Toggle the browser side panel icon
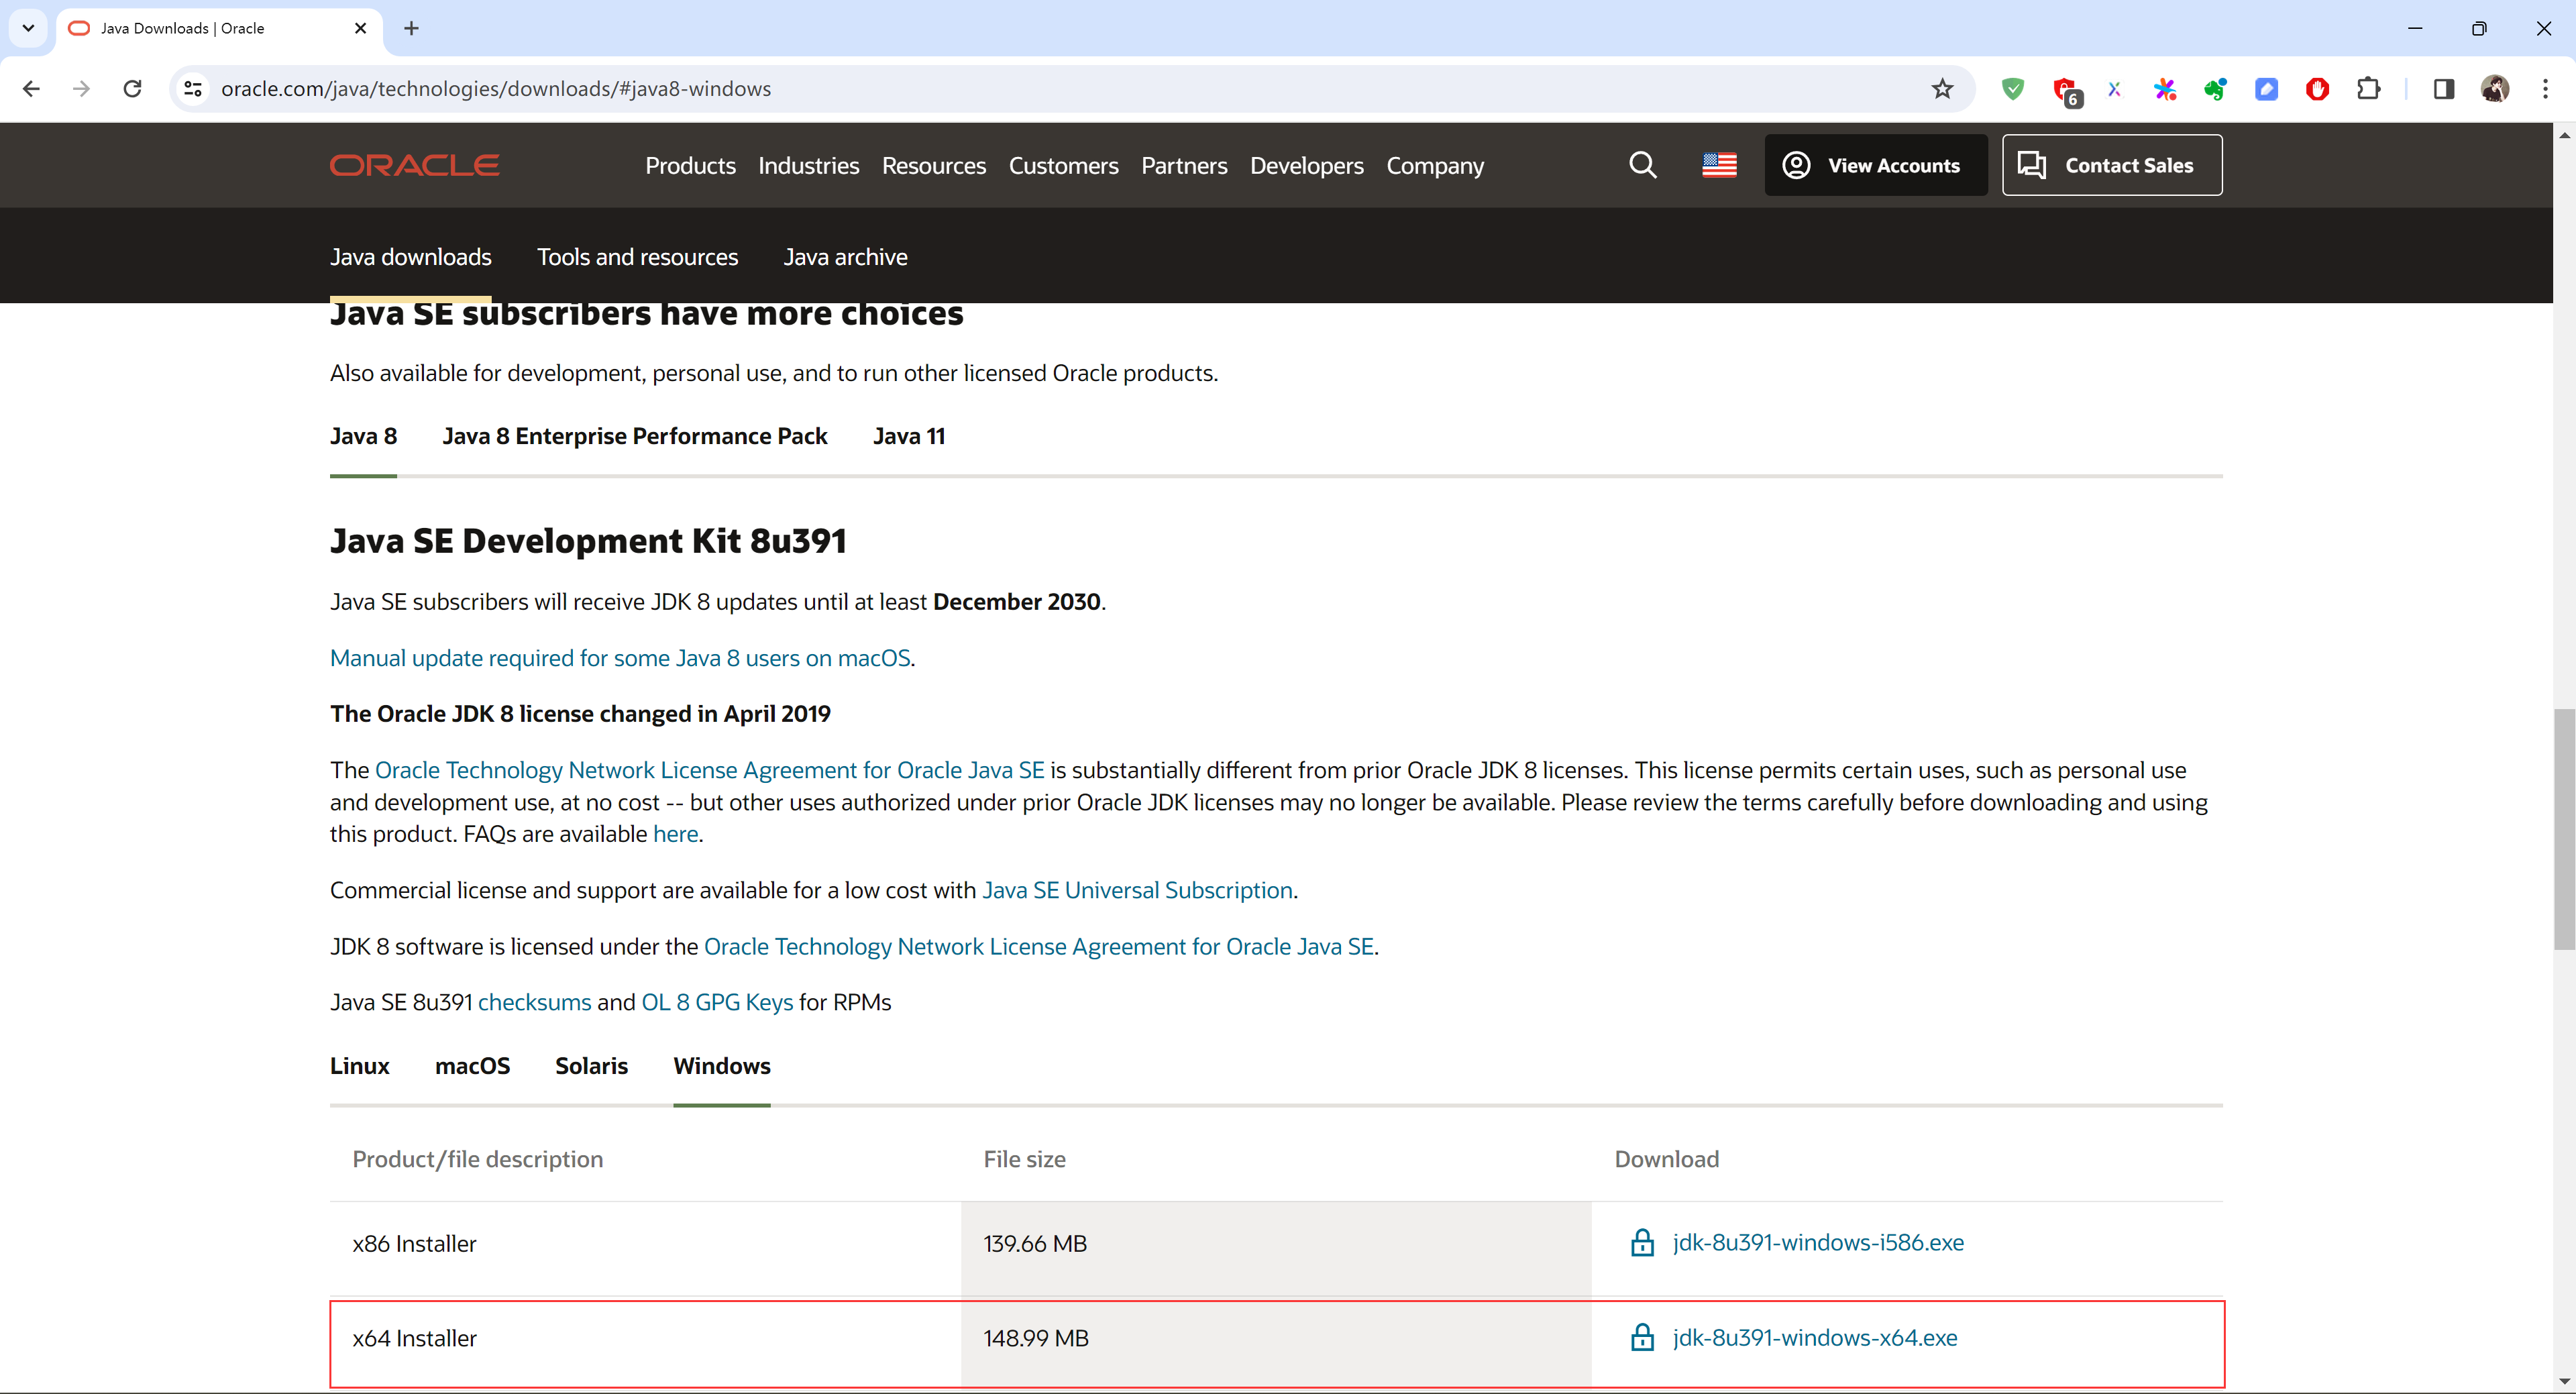Screen dimensions: 2576x1394 point(2444,89)
